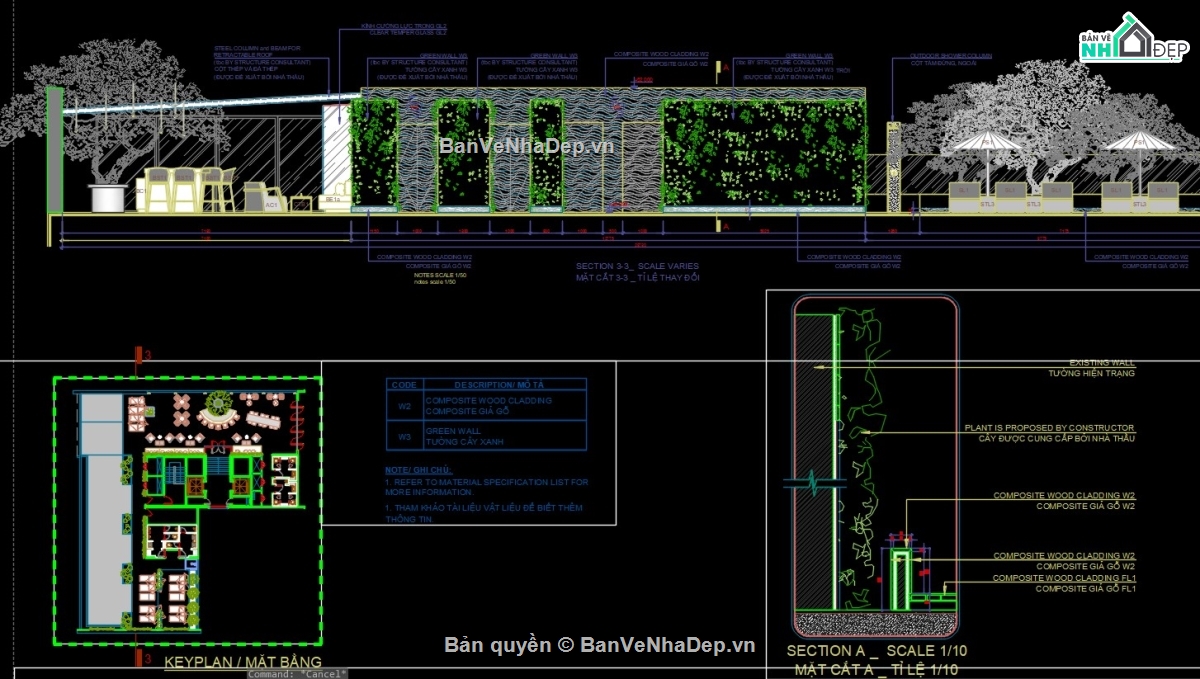The width and height of the screenshot is (1200, 679).
Task: Click the section marker 3 above the keyplan
Action: pyautogui.click(x=141, y=355)
